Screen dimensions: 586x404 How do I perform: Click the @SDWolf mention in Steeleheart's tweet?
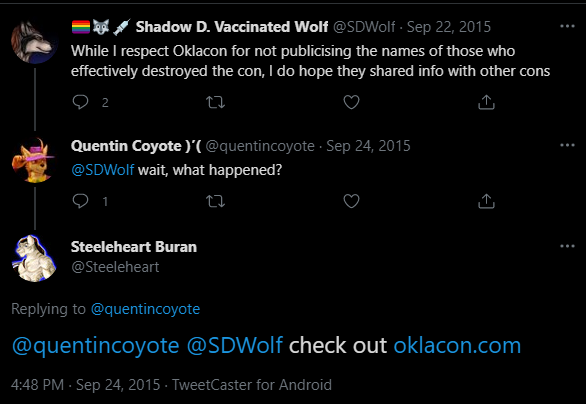pos(234,345)
